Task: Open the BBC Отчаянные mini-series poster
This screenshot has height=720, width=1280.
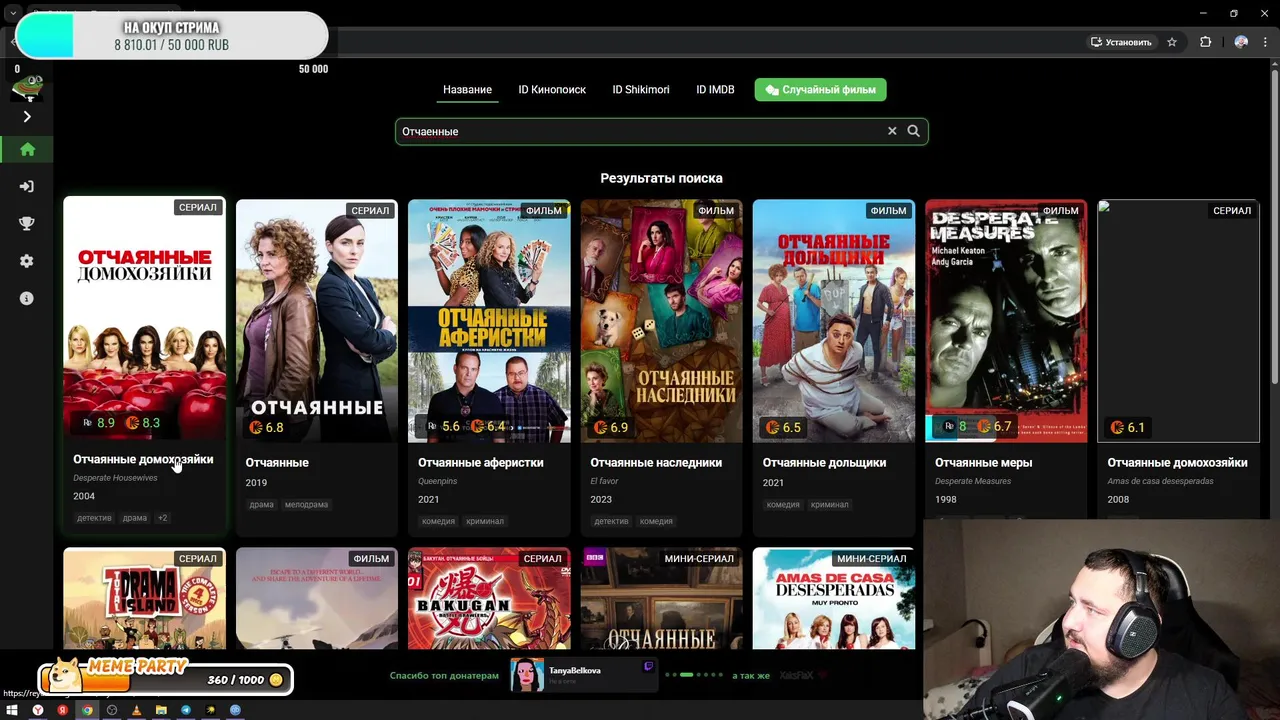Action: (x=661, y=598)
